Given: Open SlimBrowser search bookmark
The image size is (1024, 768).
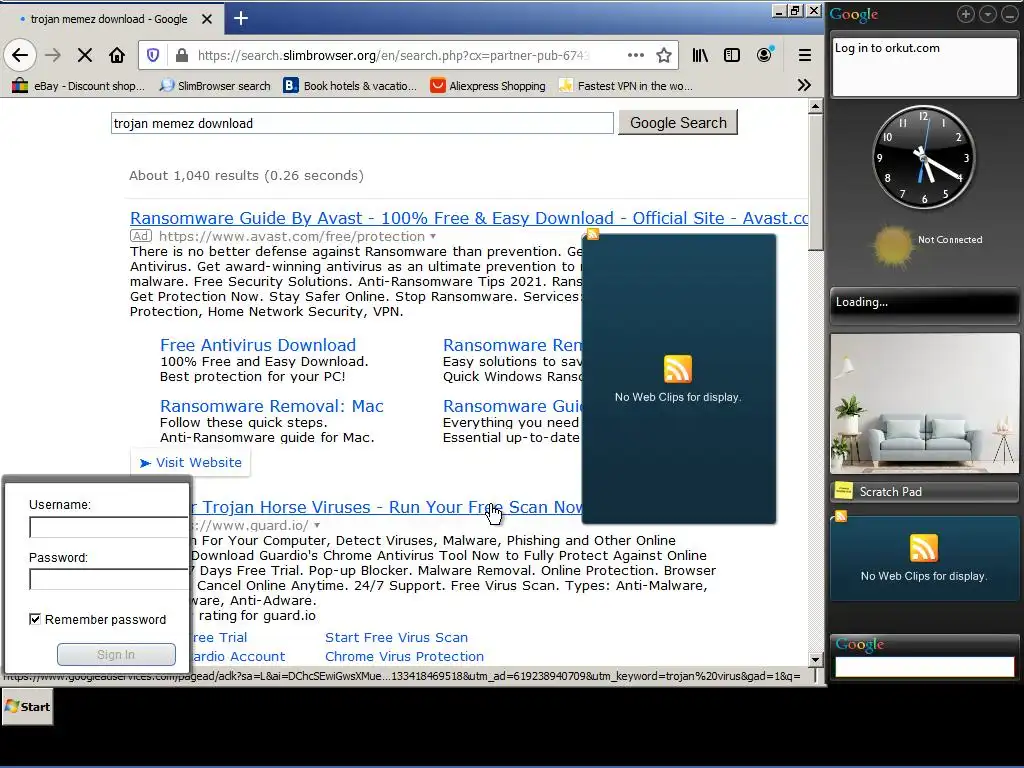Looking at the screenshot, I should (215, 86).
